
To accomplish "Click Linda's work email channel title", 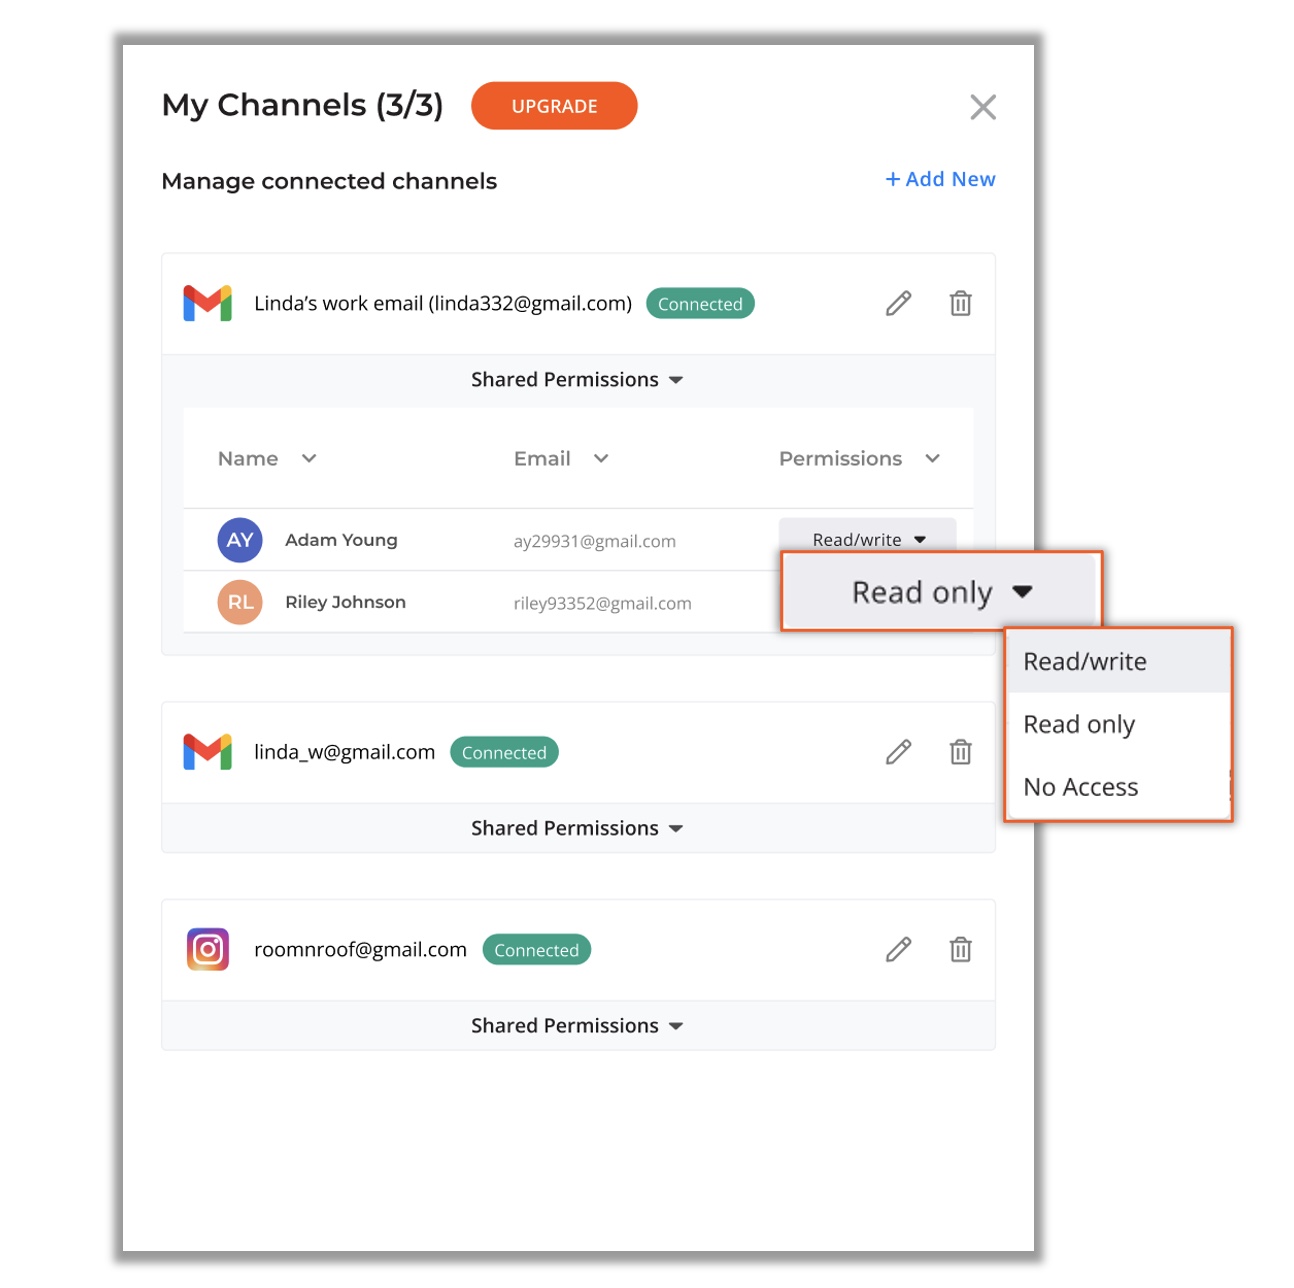I will tap(443, 303).
